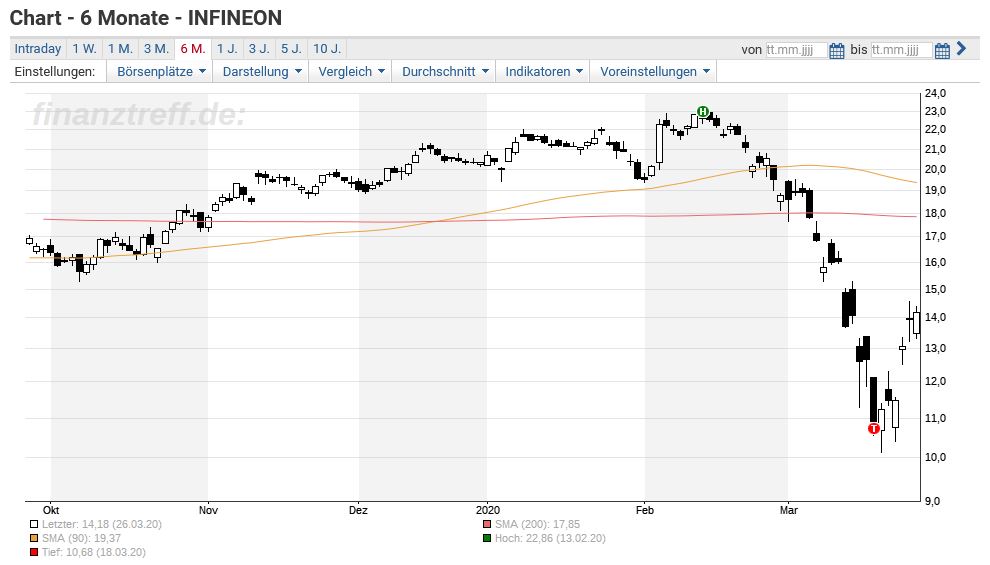Viewport: 990px width, 565px height.
Task: Click the 10,0 price axis label
Action: pyautogui.click(x=935, y=457)
